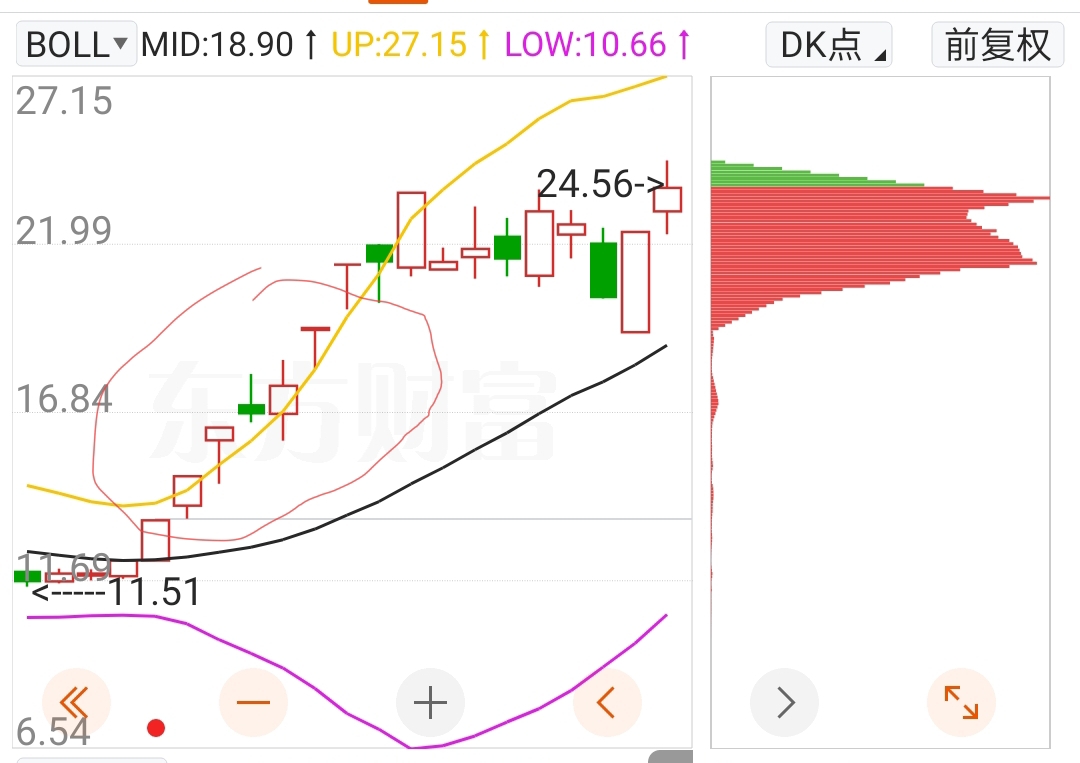The width and height of the screenshot is (1080, 763).
Task: Click the latest candlestick near 24.56
Action: 667,199
